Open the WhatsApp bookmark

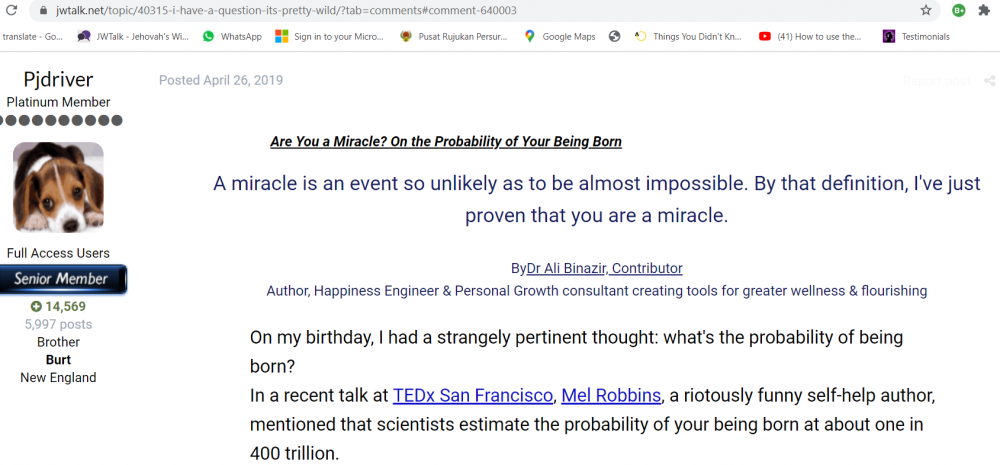(x=232, y=37)
